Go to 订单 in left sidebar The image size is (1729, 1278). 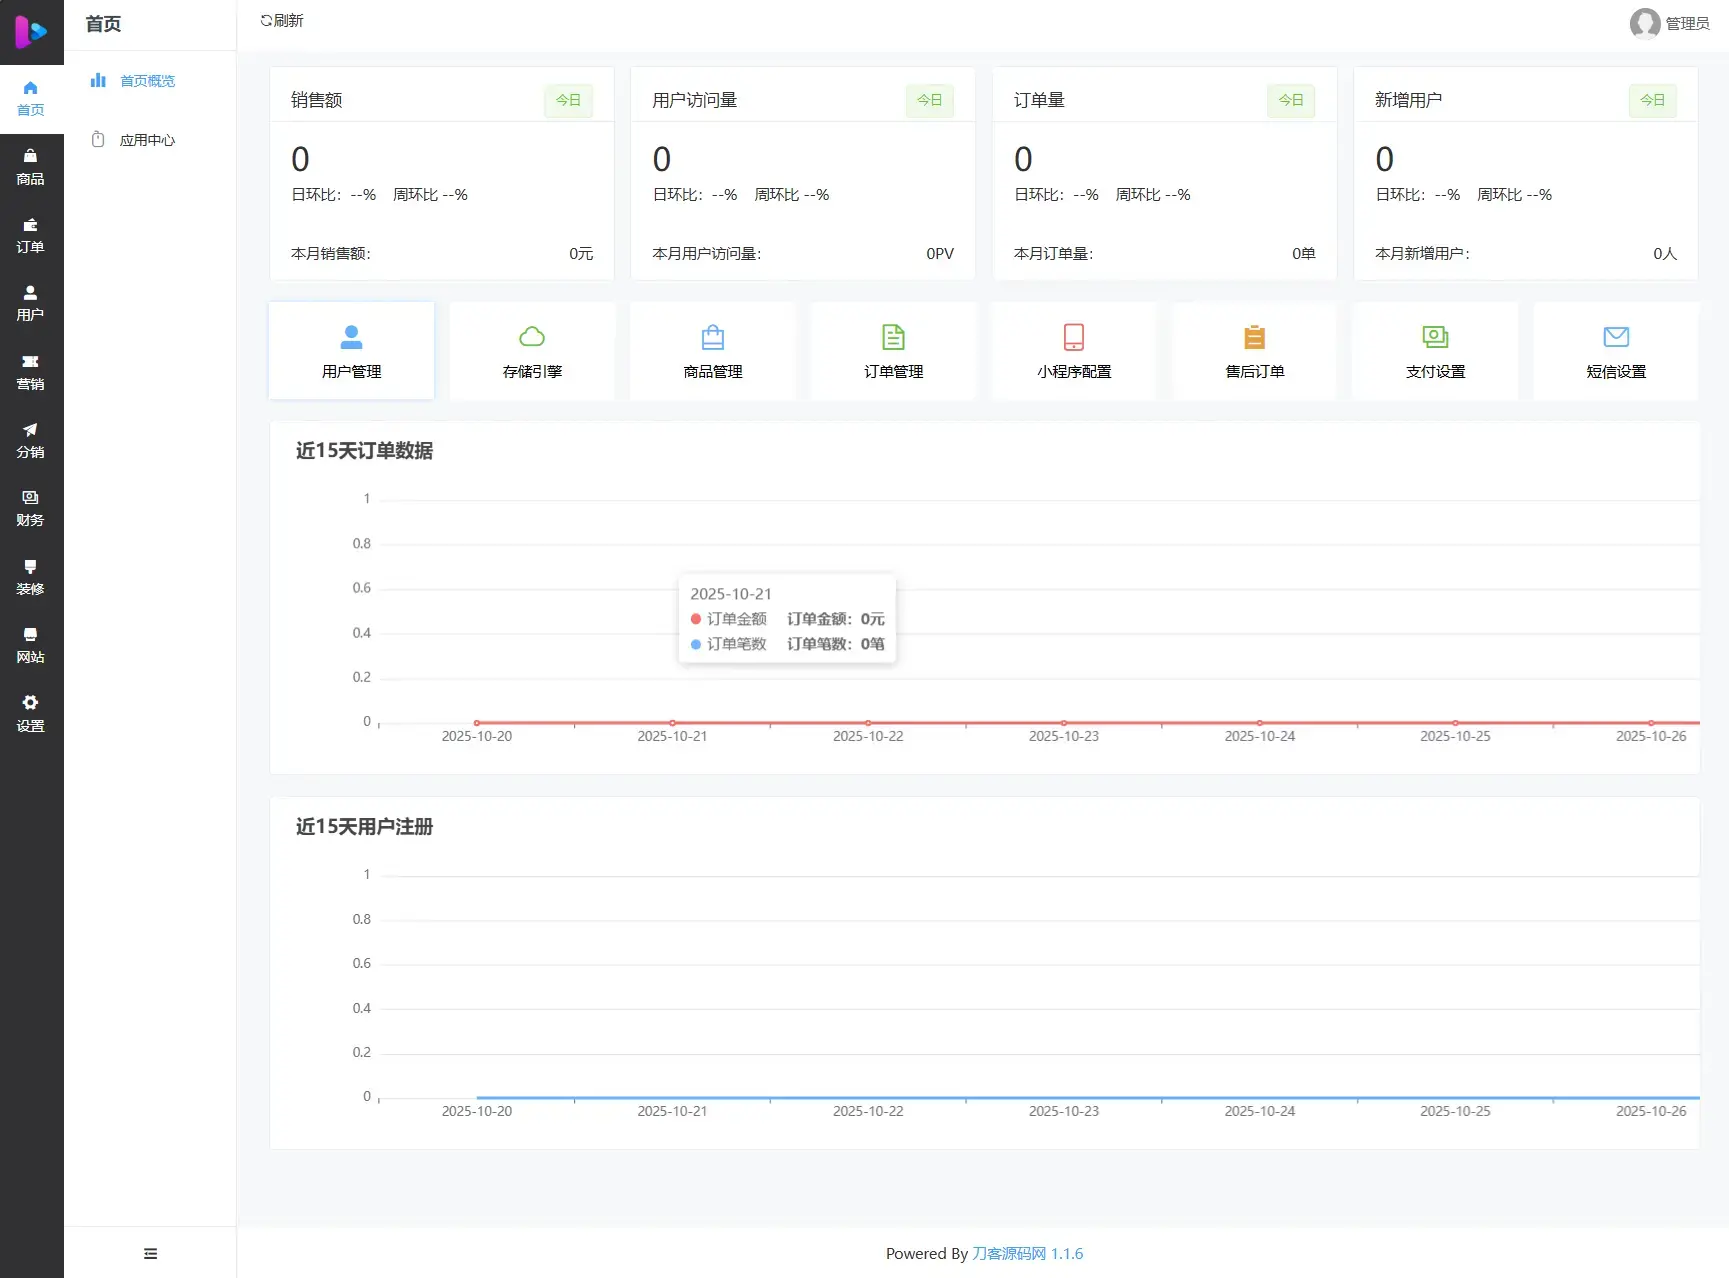30,235
